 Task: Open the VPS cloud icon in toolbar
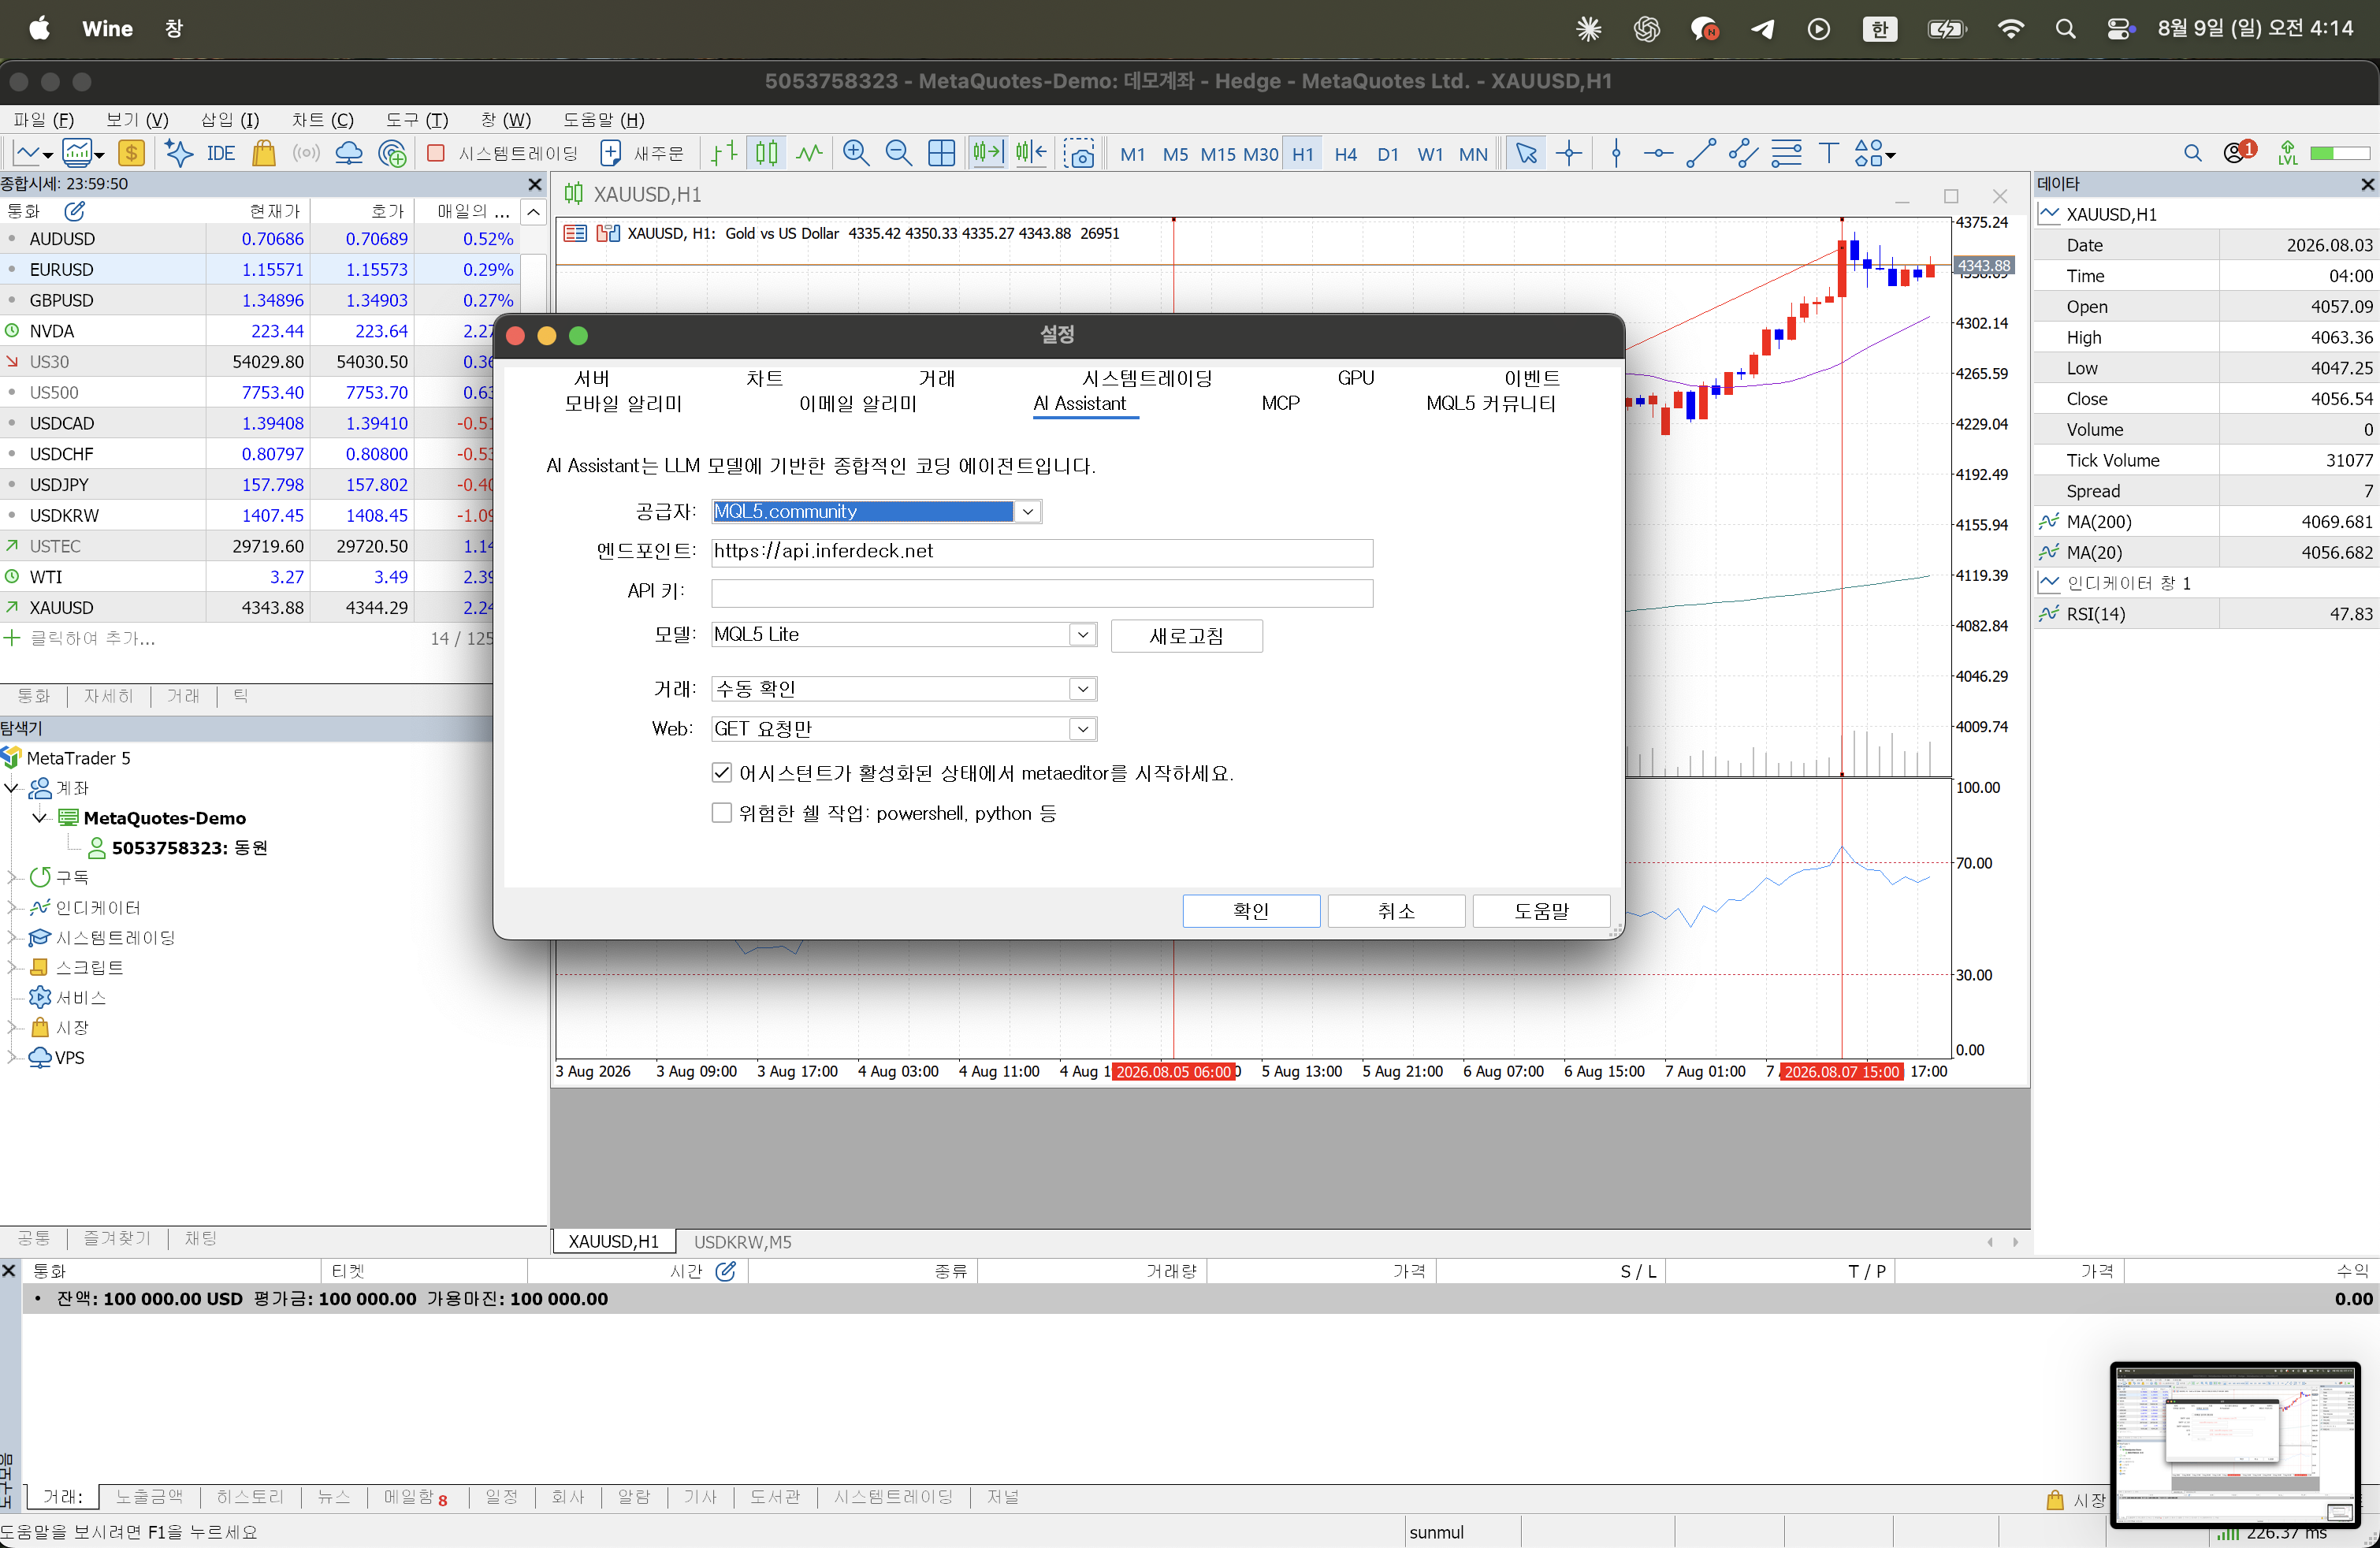point(349,154)
